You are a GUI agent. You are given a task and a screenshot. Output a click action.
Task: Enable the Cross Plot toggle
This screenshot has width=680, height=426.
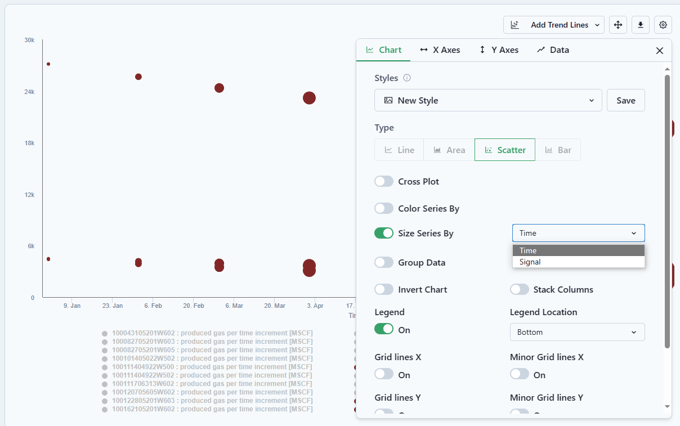coord(384,182)
